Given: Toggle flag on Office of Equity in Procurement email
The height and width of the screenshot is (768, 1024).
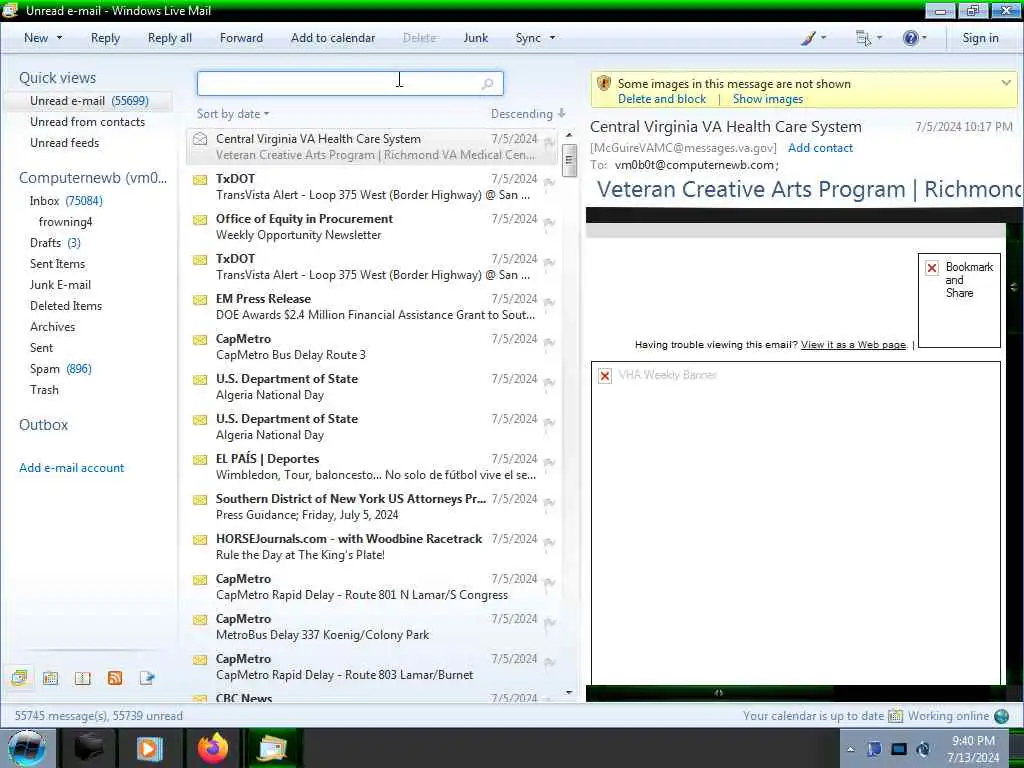Looking at the screenshot, I should 550,222.
